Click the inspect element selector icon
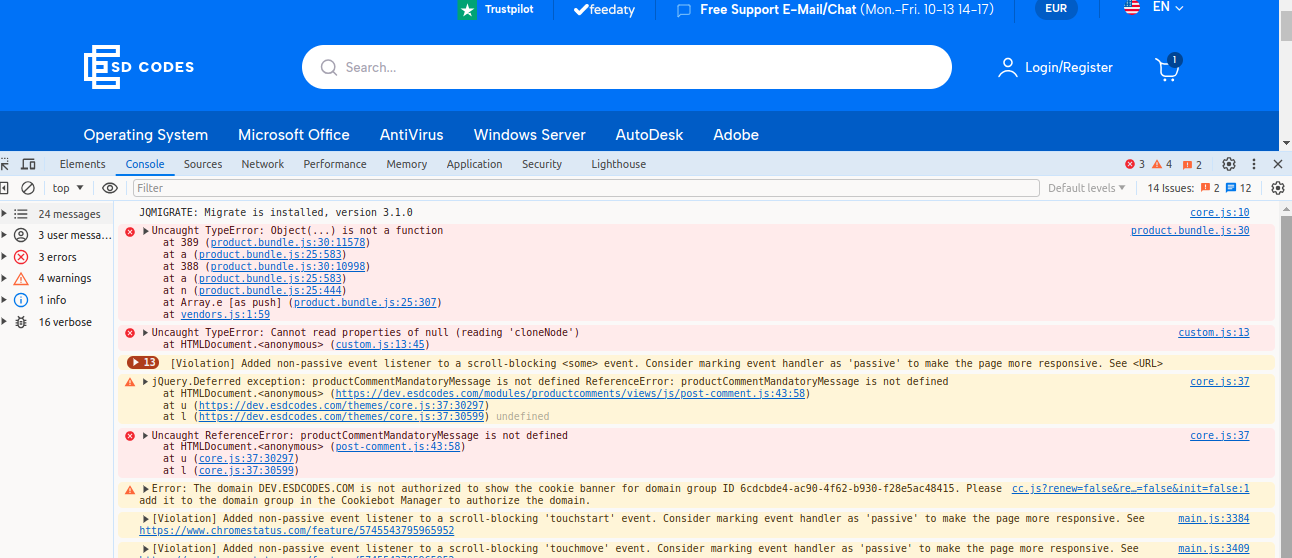This screenshot has width=1292, height=558. [4, 164]
